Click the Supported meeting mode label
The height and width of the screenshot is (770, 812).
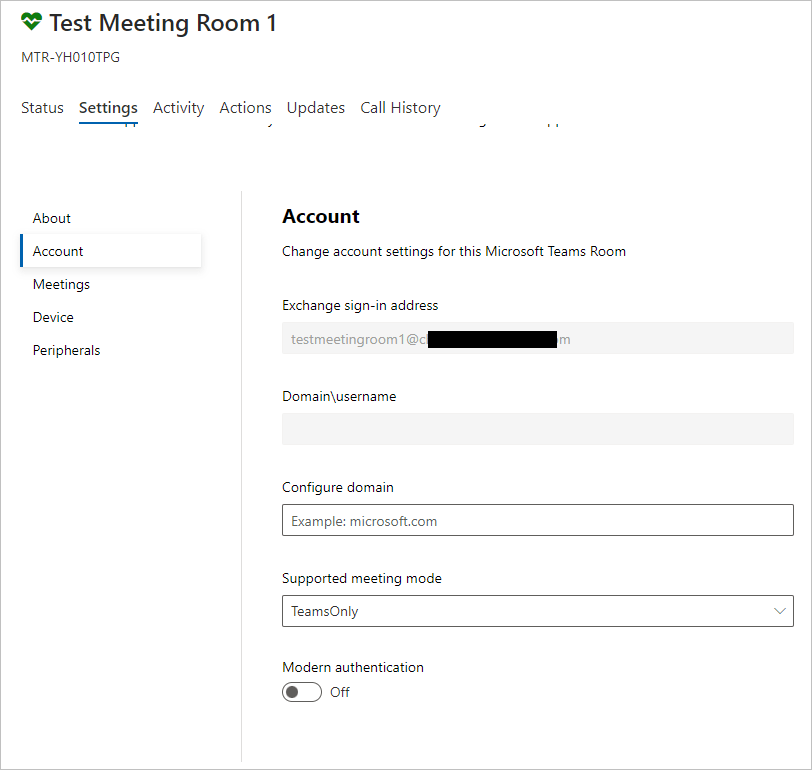[x=362, y=578]
